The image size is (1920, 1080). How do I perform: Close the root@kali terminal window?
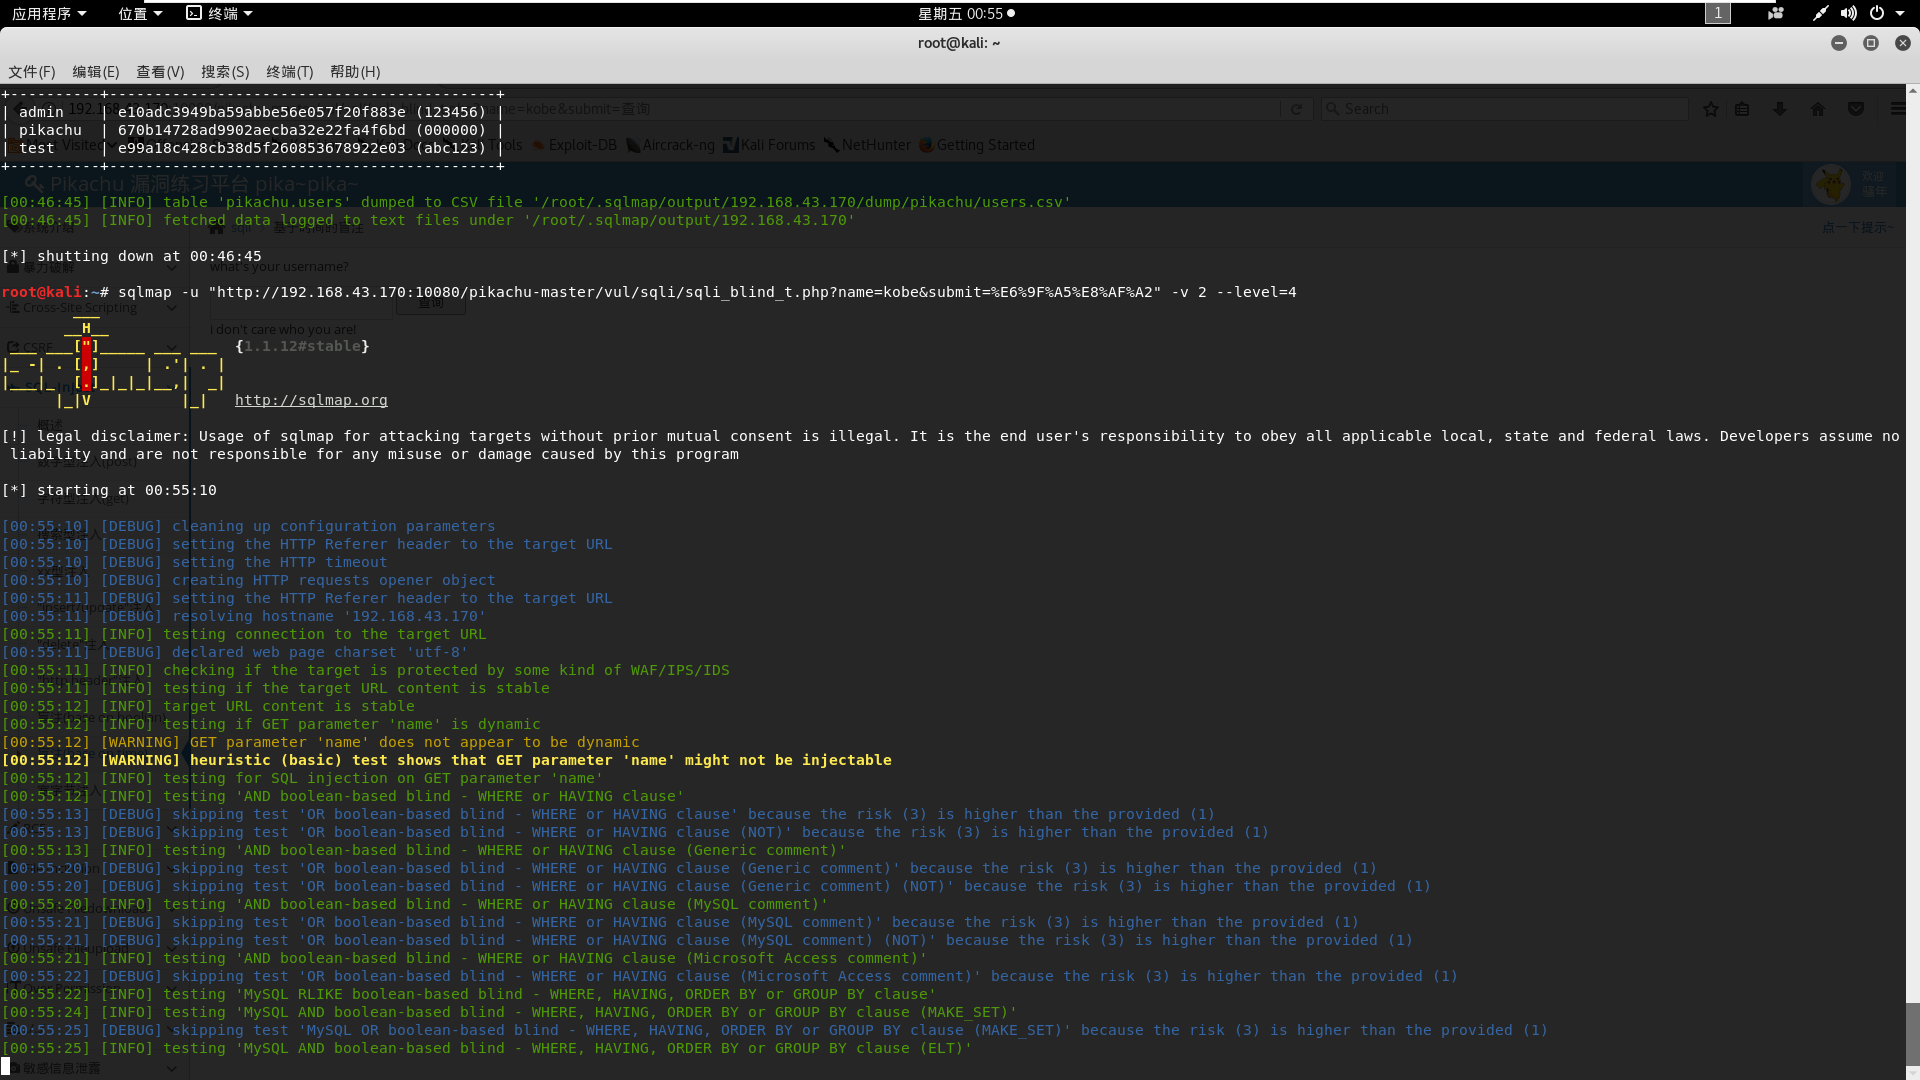1902,43
